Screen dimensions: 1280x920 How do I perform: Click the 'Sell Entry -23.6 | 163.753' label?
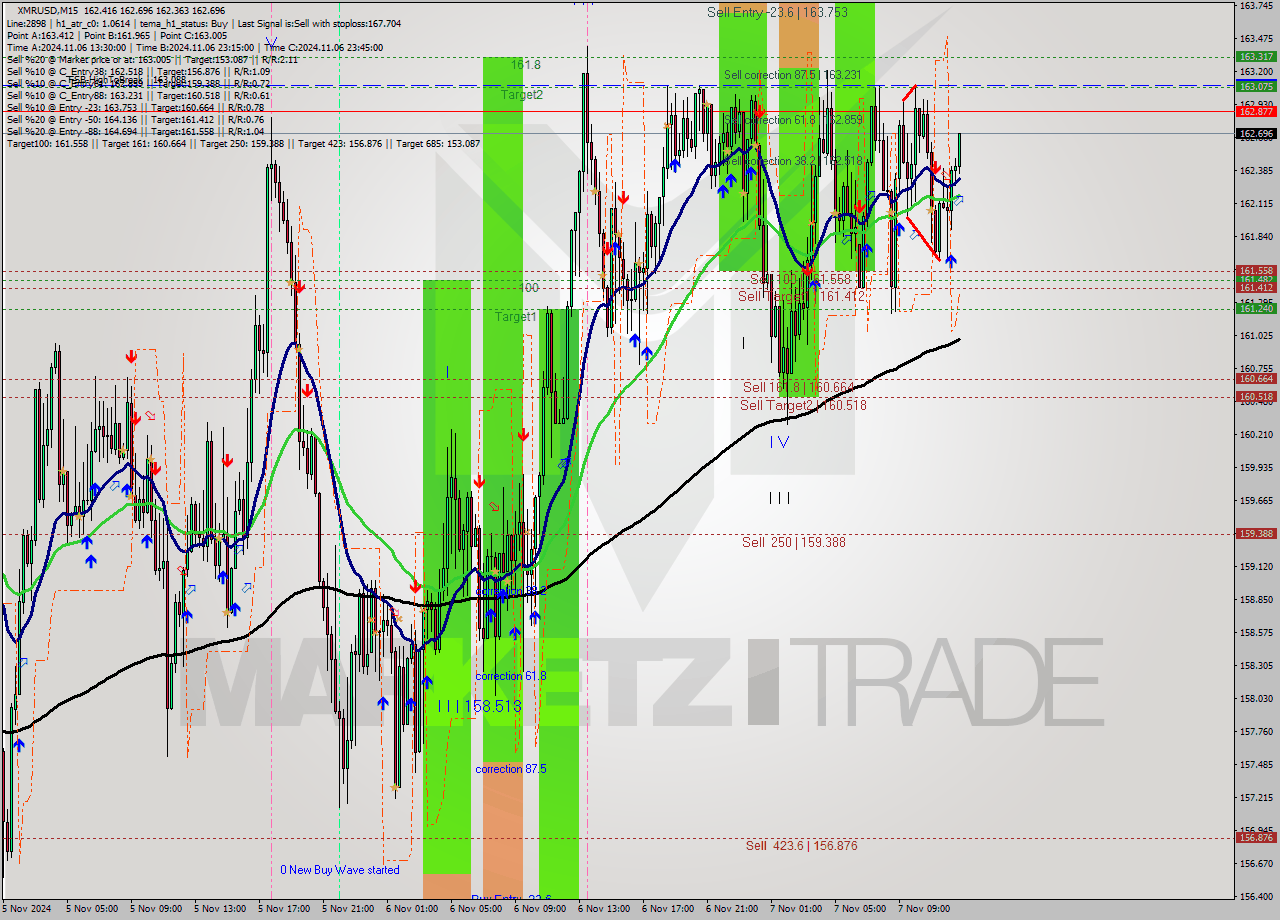tap(777, 12)
